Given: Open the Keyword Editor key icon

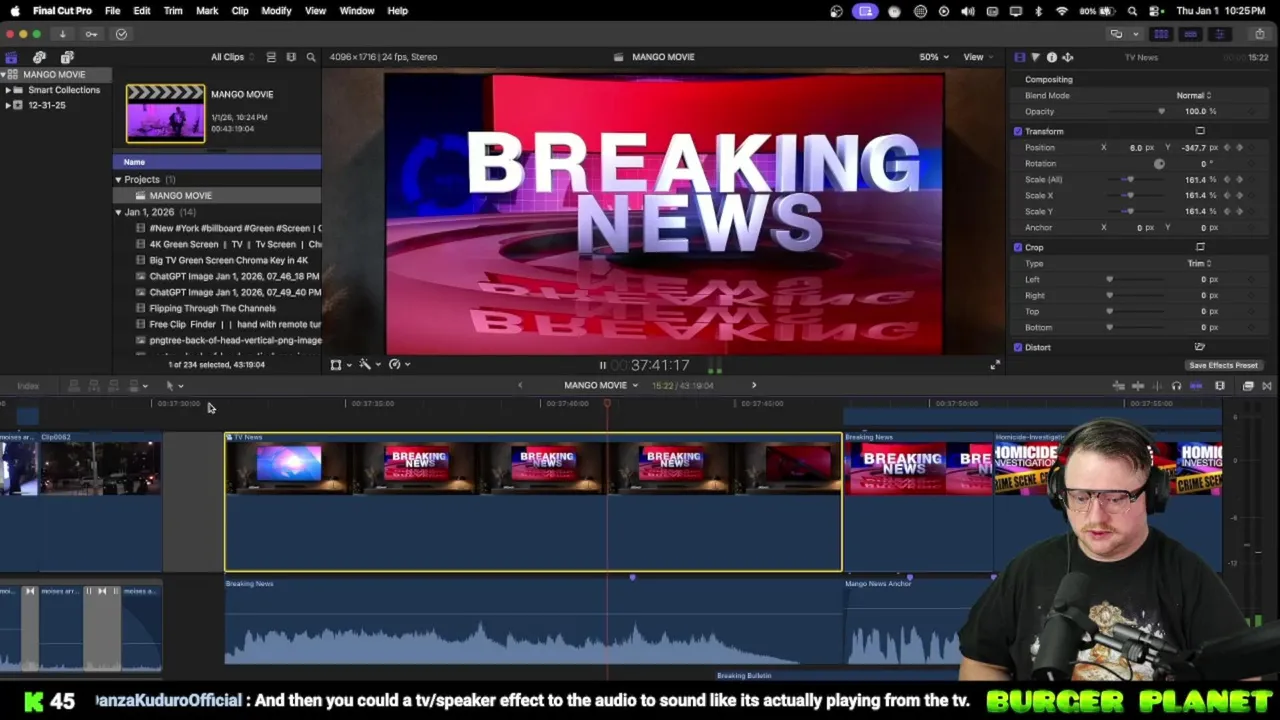Looking at the screenshot, I should click(x=91, y=34).
